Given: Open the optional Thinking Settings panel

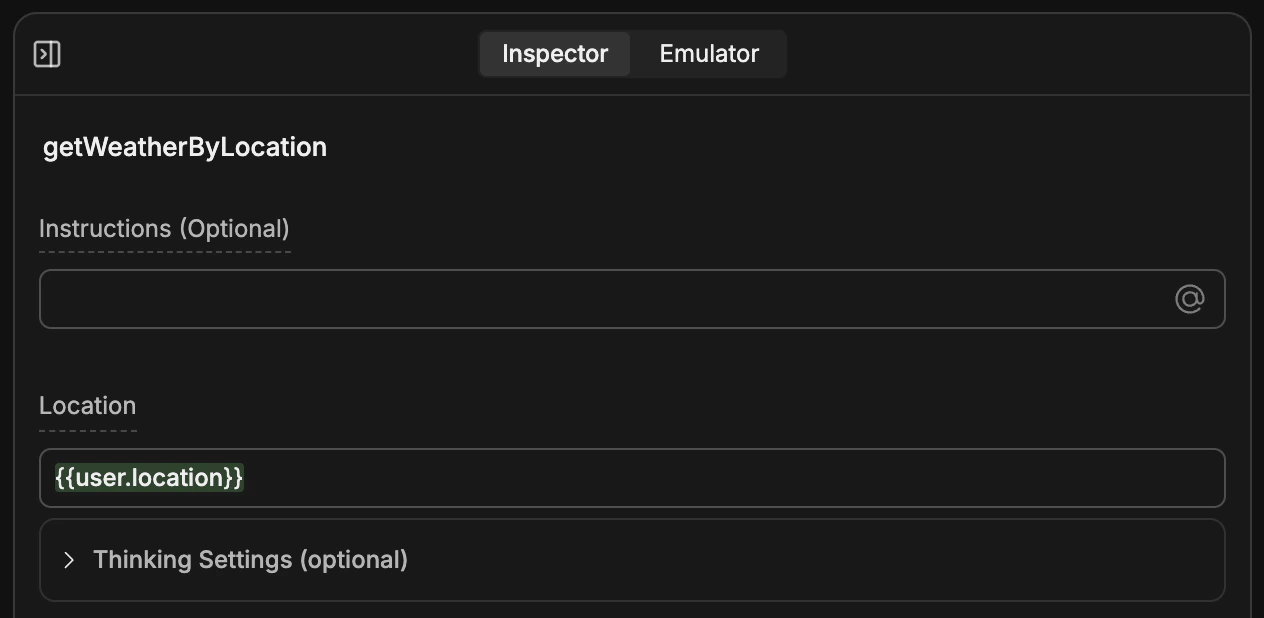Looking at the screenshot, I should pos(250,560).
